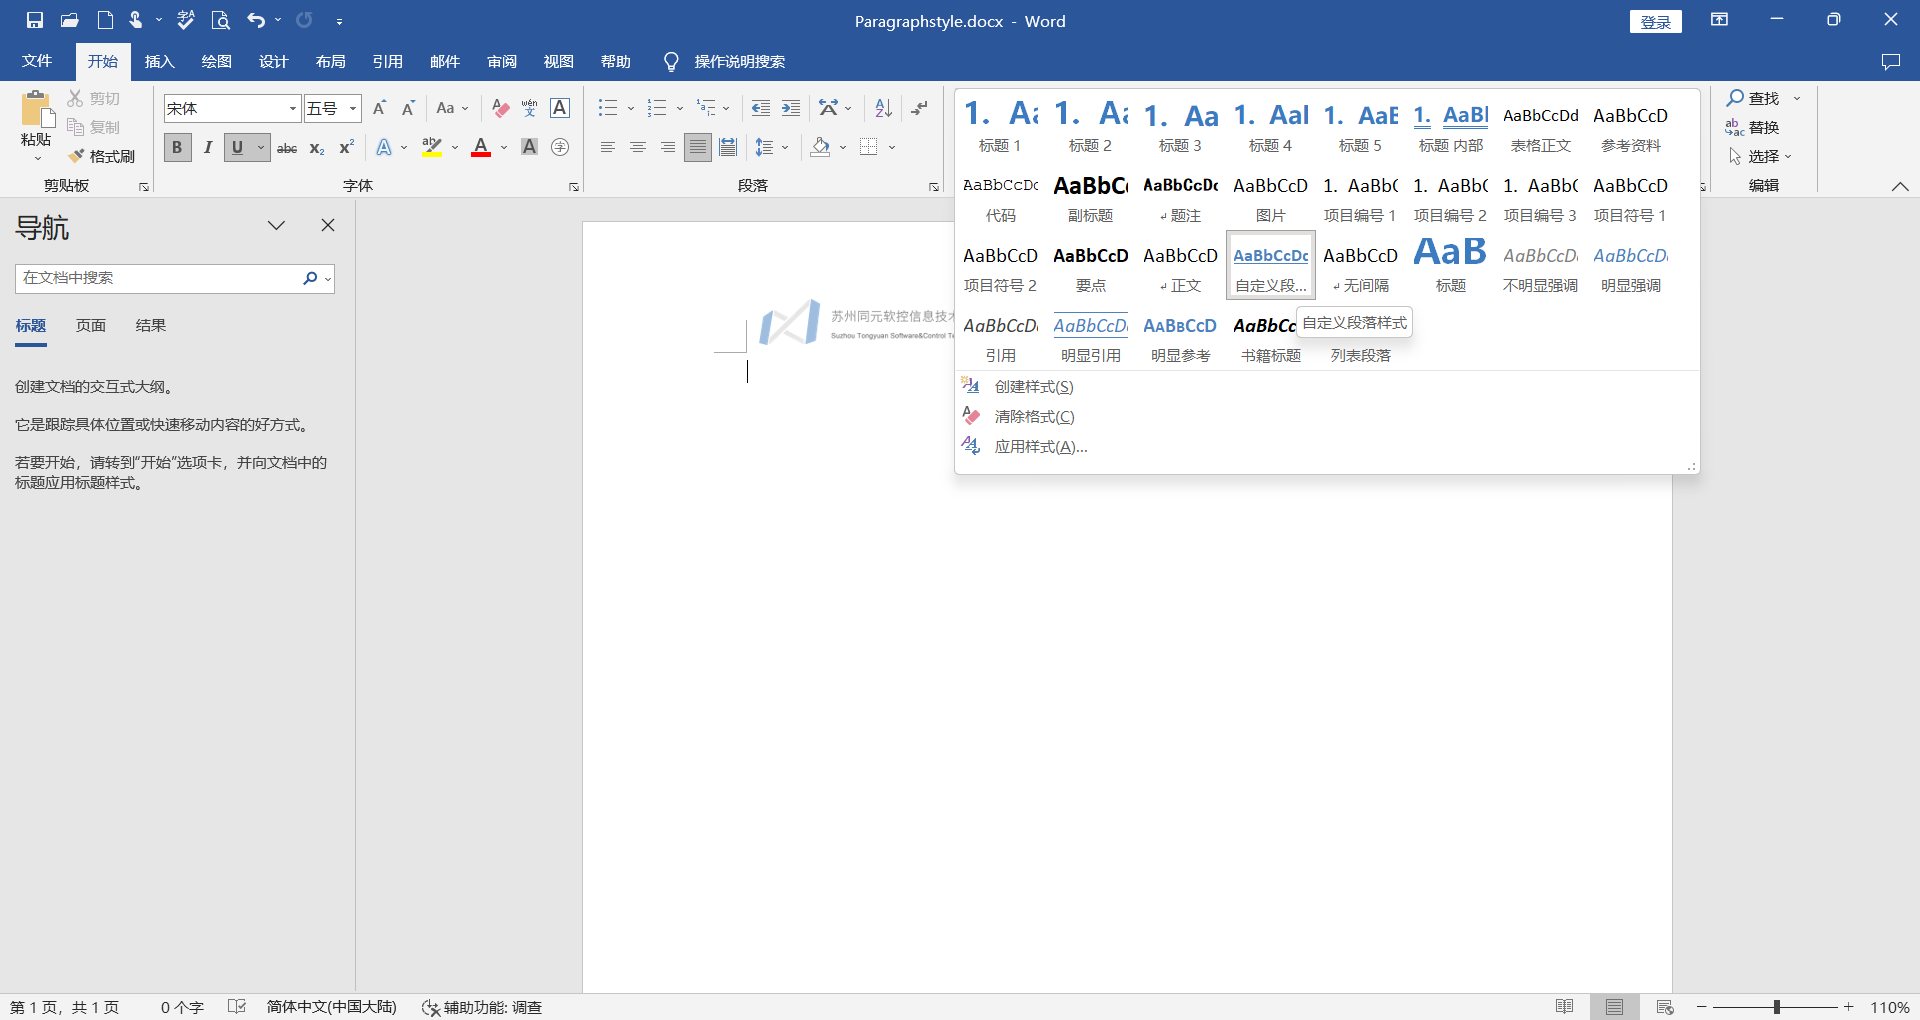
Task: Click the strikethrough abc icon
Action: 287,148
